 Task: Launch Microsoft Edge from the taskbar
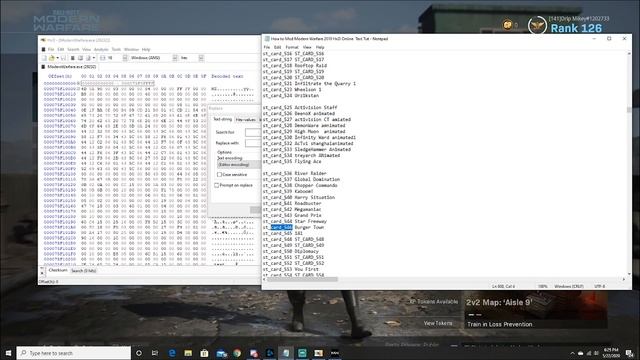pyautogui.click(x=172, y=353)
